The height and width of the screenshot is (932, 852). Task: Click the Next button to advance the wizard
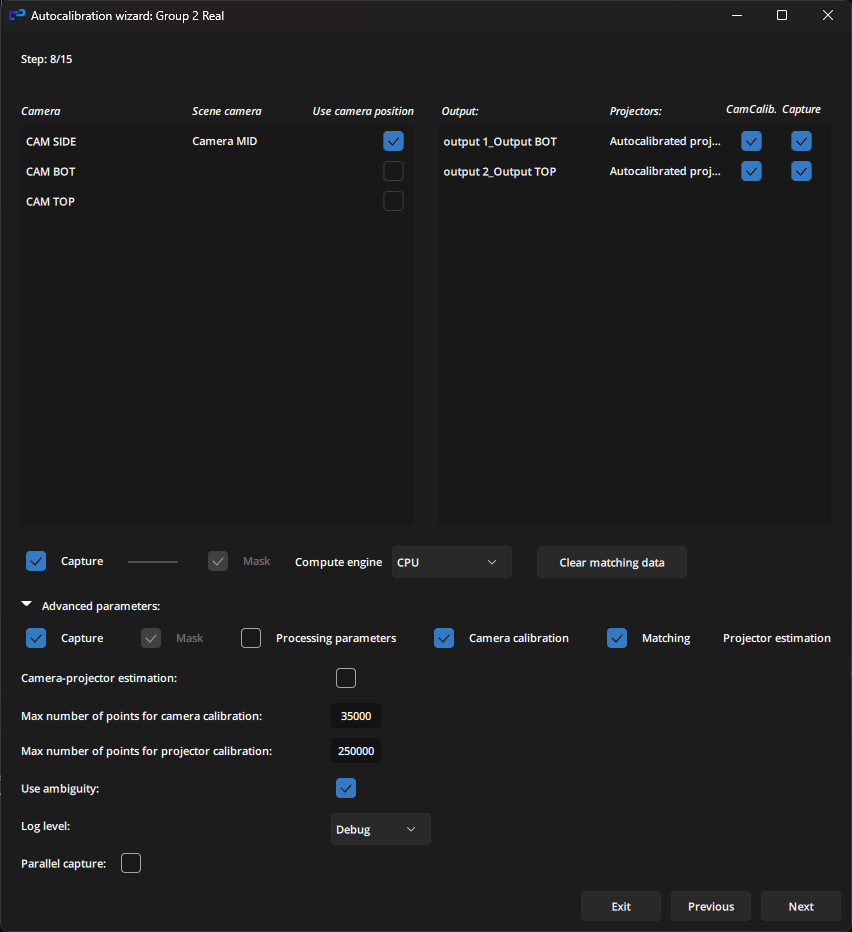pyautogui.click(x=800, y=906)
